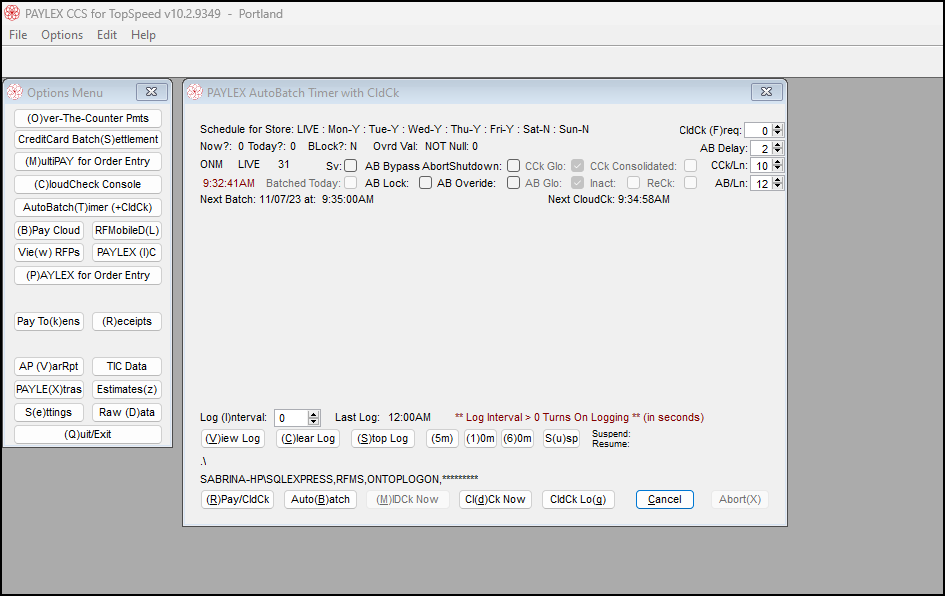Launch (M)ultiPAY for Order Entry

88,162
